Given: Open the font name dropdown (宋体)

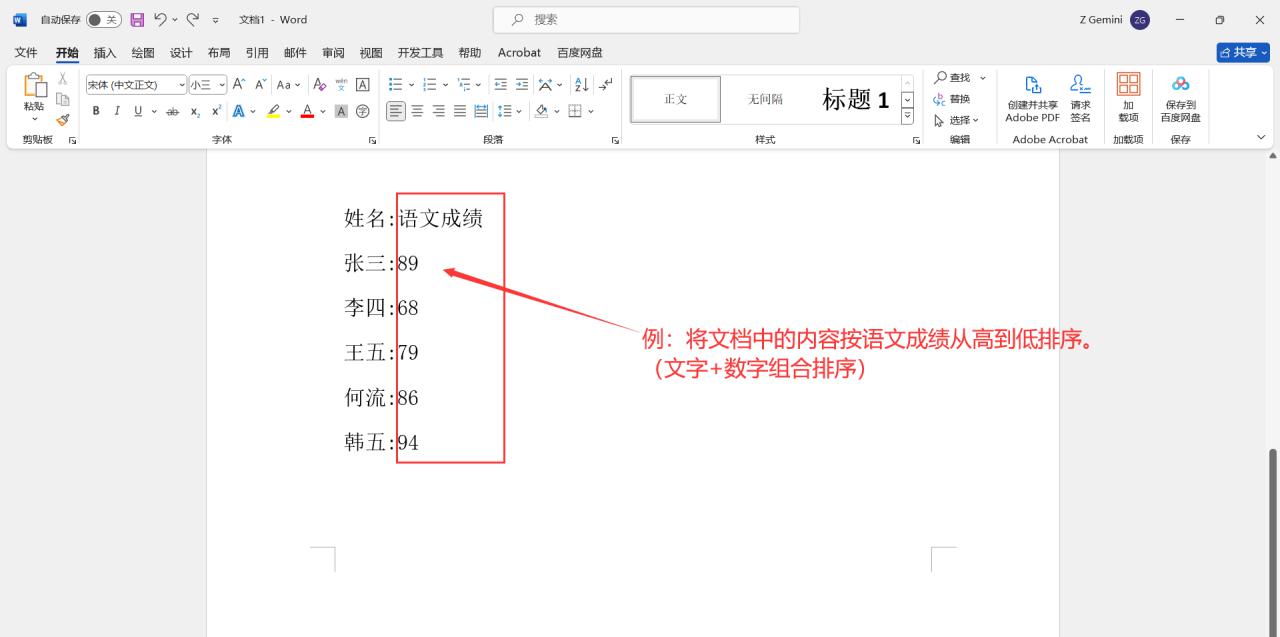Looking at the screenshot, I should coord(181,85).
